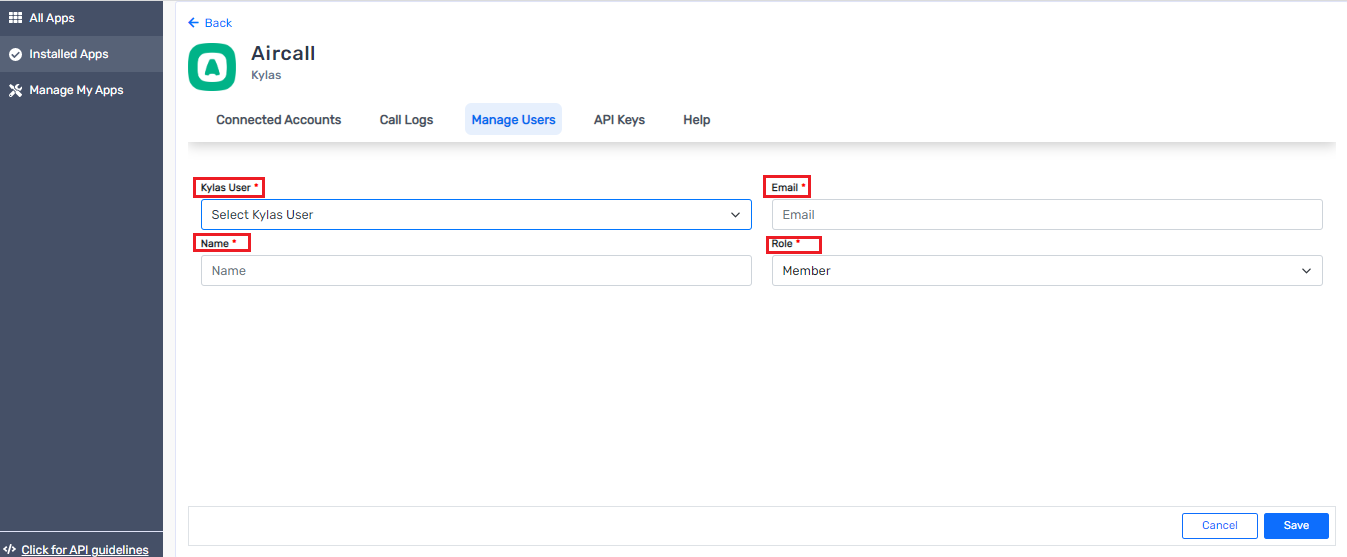Open the Installed Apps sidebar item

coord(81,54)
